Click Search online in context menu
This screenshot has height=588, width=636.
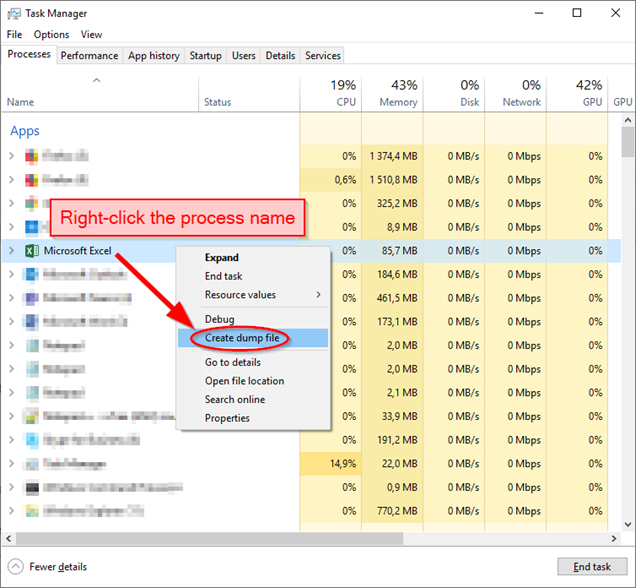tap(234, 400)
